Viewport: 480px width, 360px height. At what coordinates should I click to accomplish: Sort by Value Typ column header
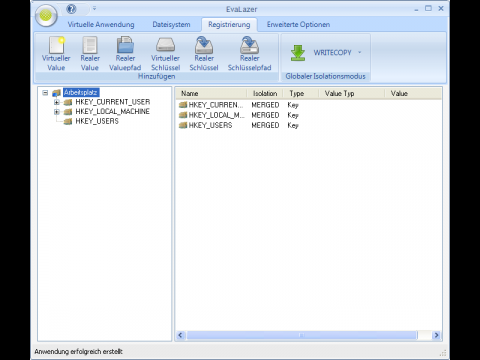pos(351,94)
